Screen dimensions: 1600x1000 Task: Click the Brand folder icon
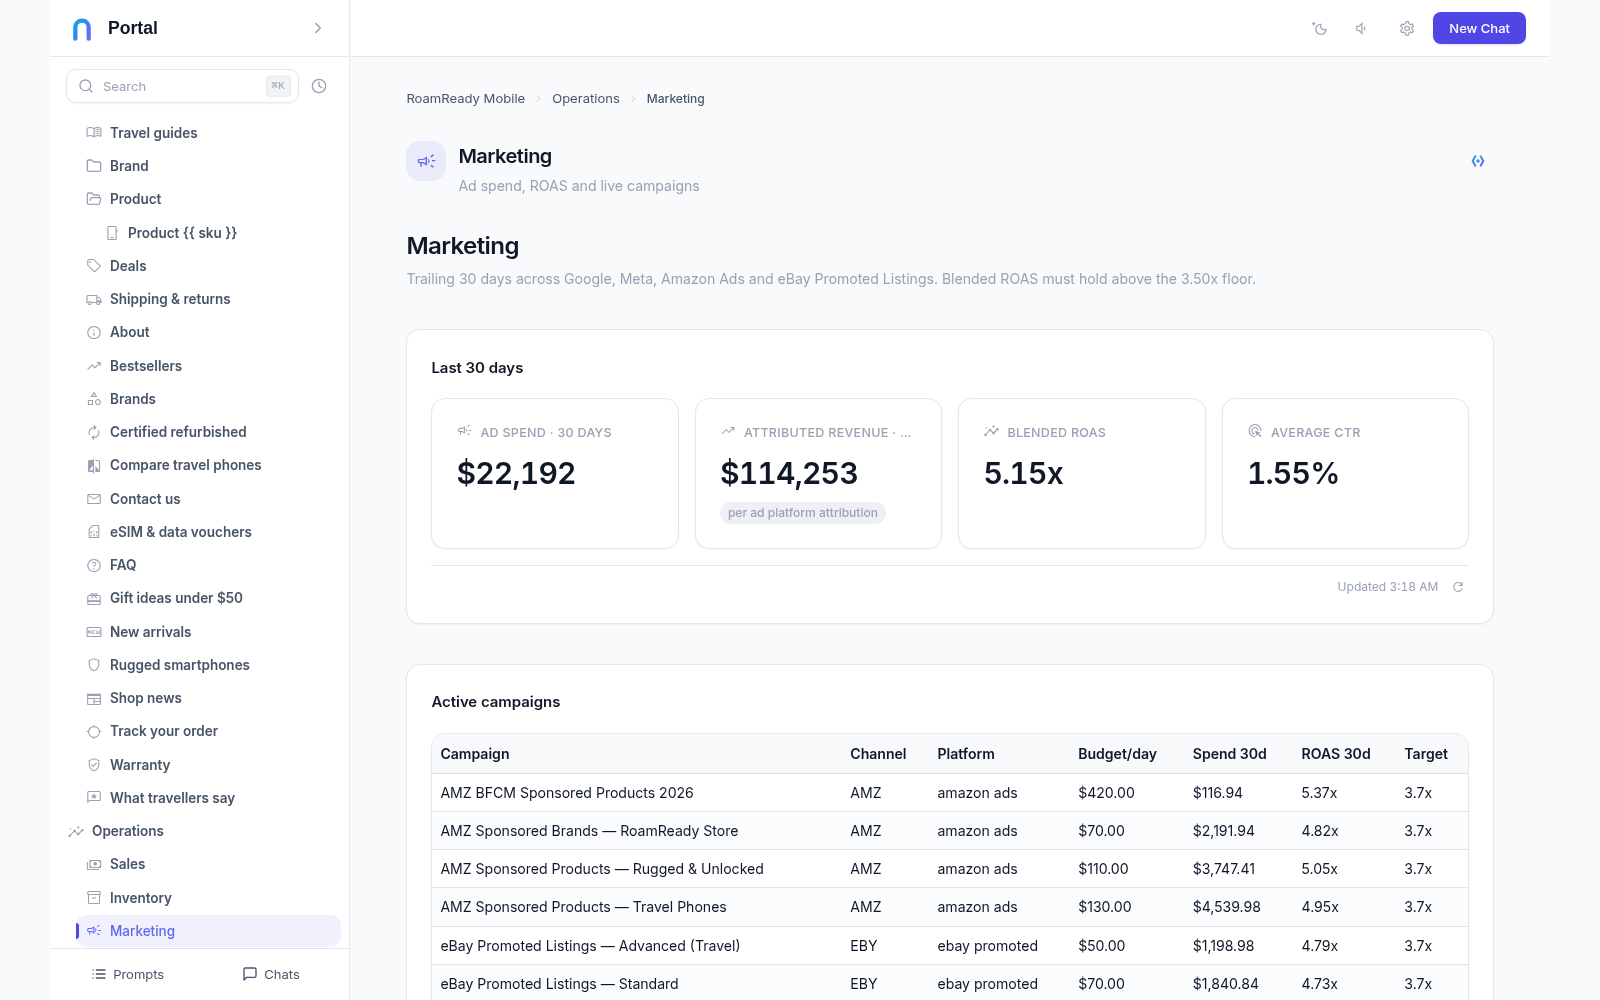pyautogui.click(x=94, y=166)
